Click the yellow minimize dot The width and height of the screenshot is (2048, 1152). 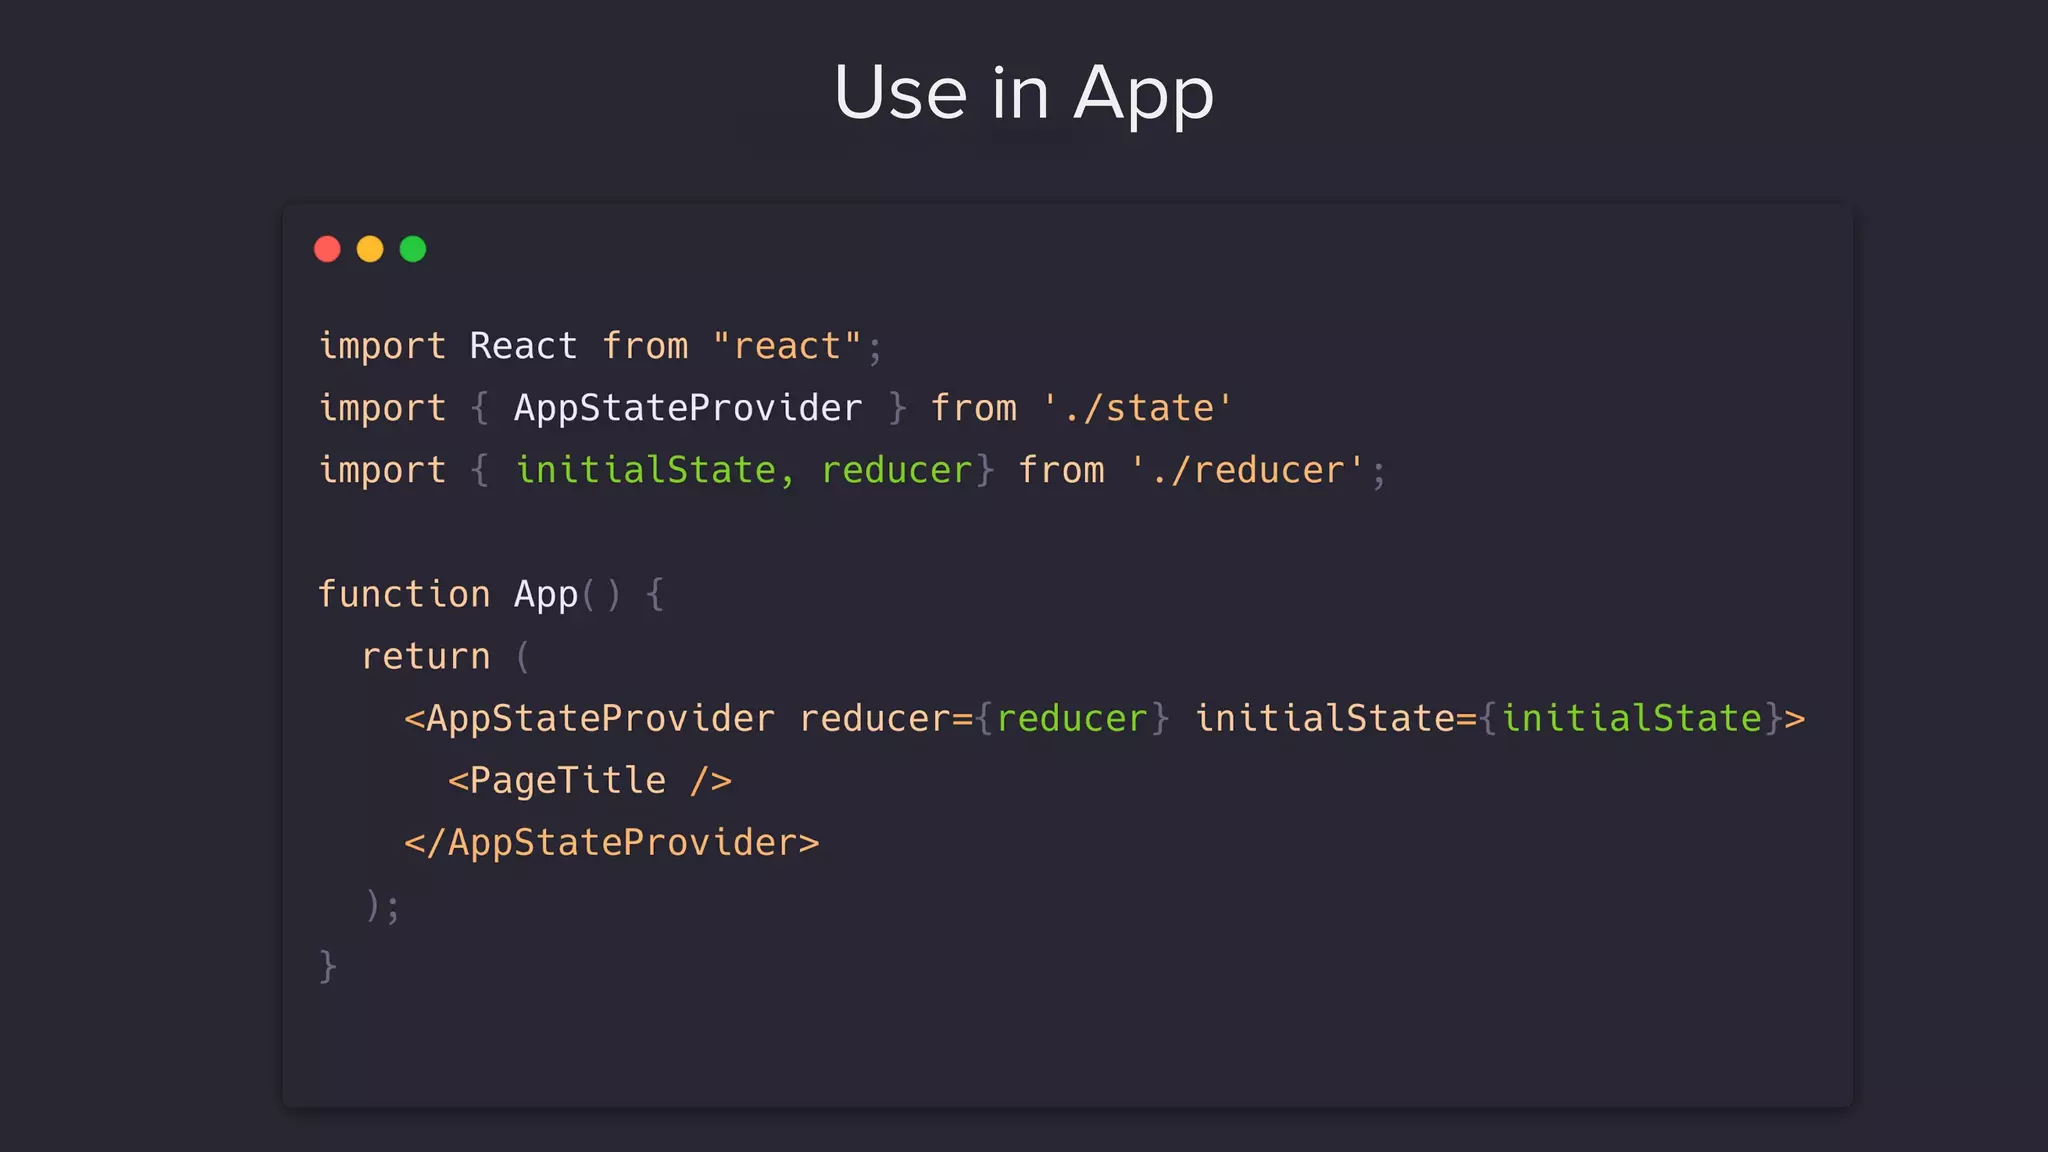[370, 249]
